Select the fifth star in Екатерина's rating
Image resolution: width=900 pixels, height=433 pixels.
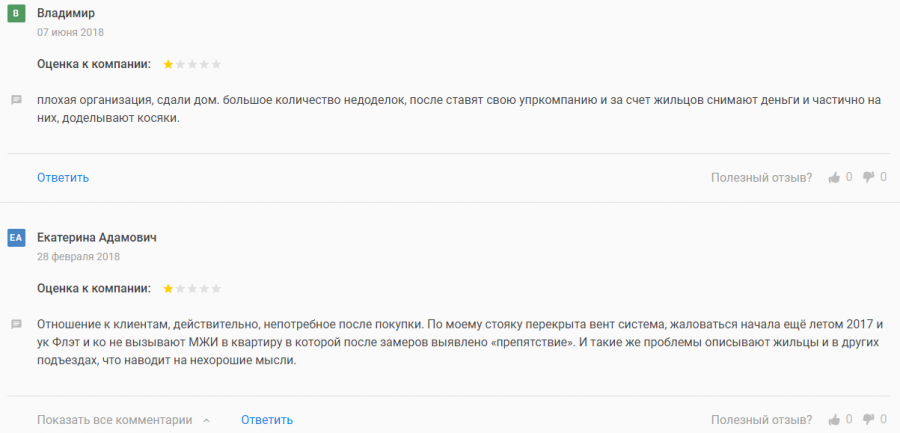click(x=216, y=288)
